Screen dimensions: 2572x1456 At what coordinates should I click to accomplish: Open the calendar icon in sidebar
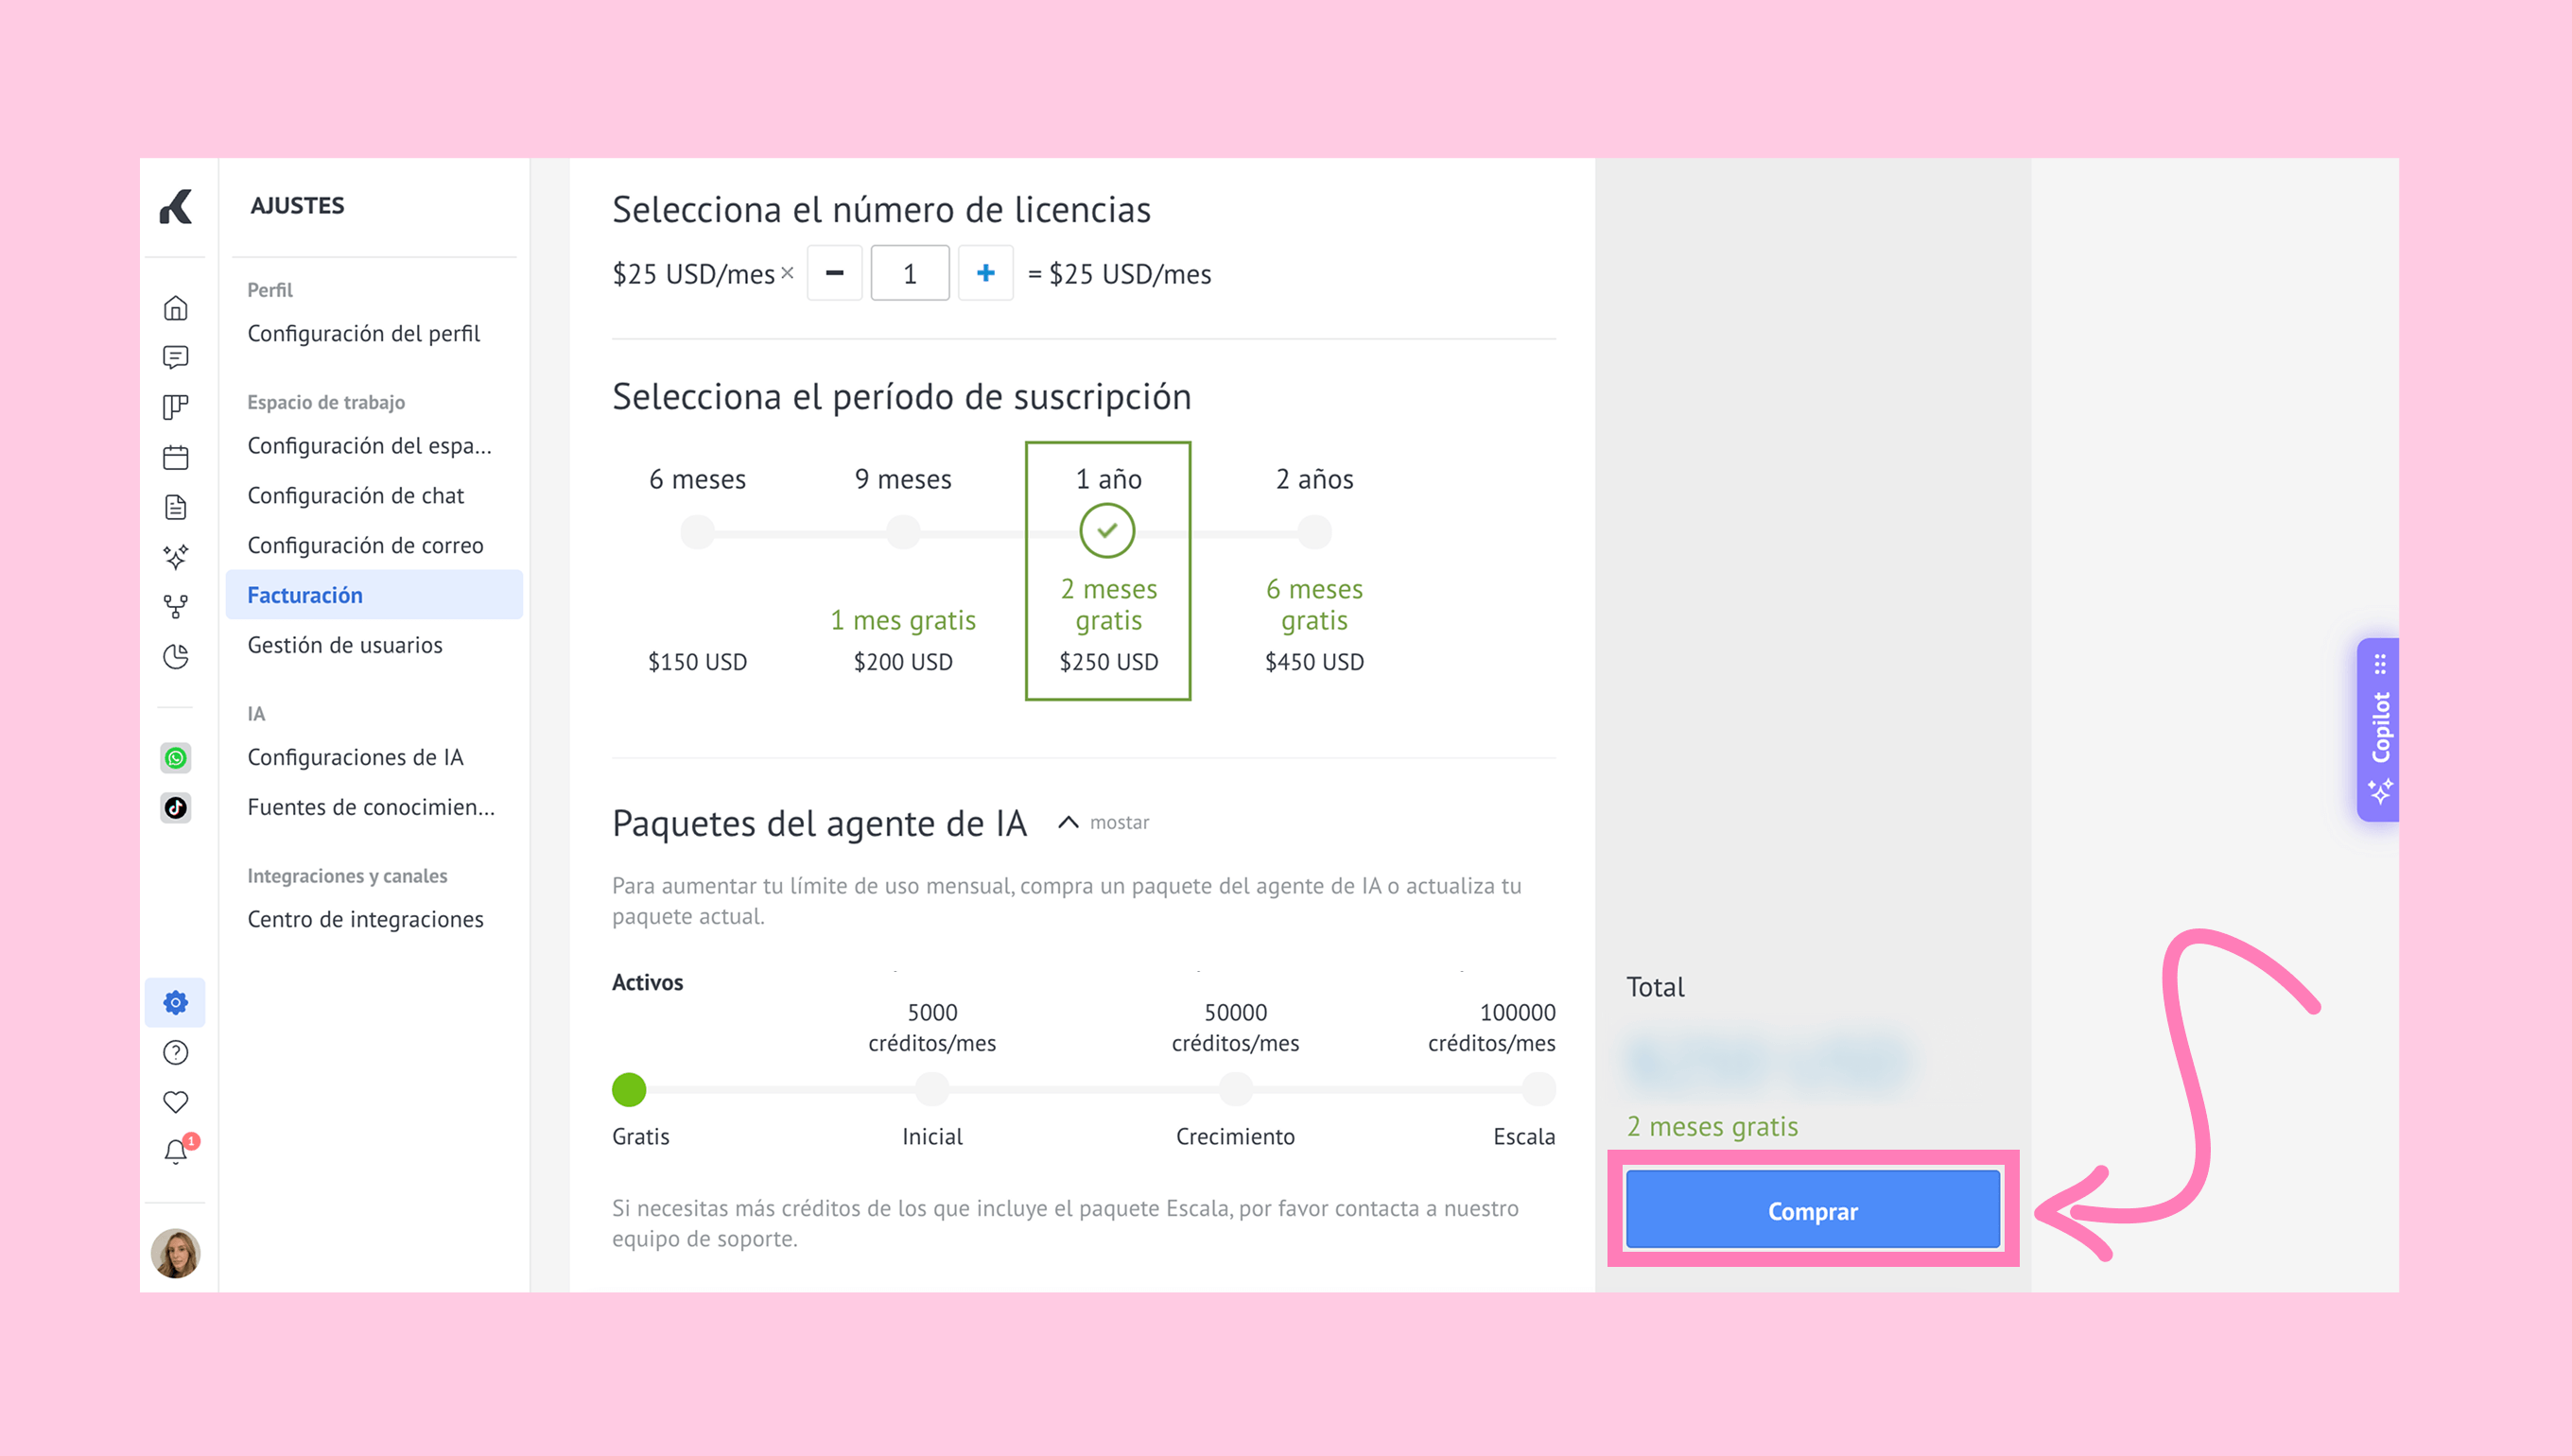coord(176,458)
